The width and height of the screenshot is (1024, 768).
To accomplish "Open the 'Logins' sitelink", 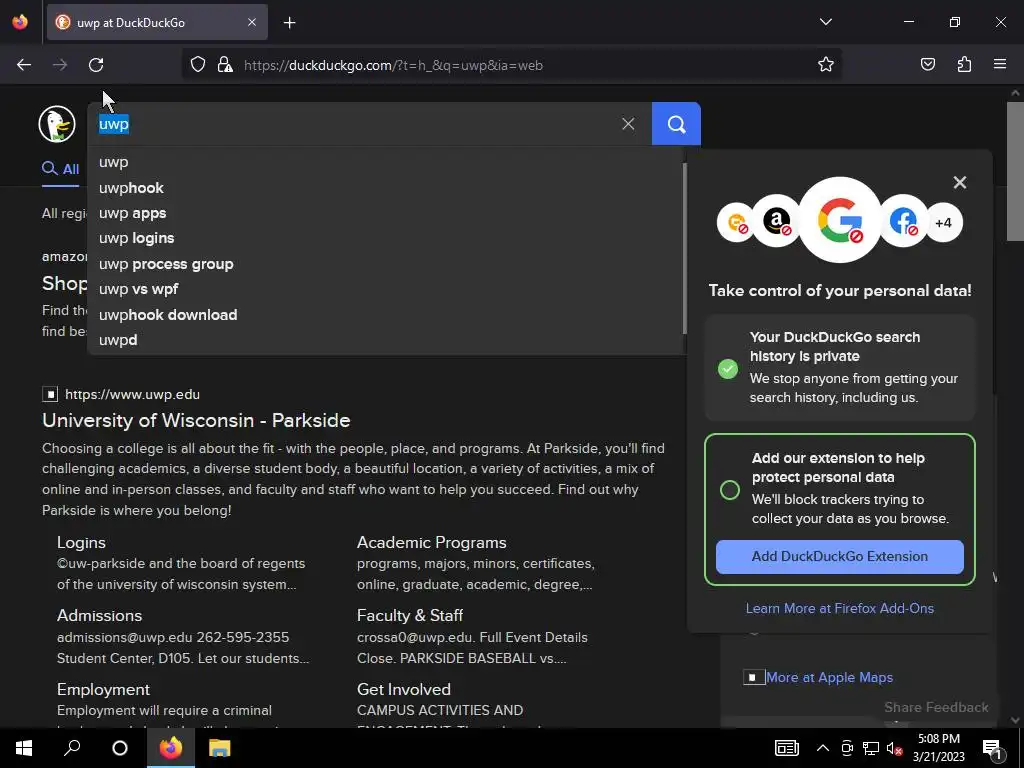I will (81, 543).
